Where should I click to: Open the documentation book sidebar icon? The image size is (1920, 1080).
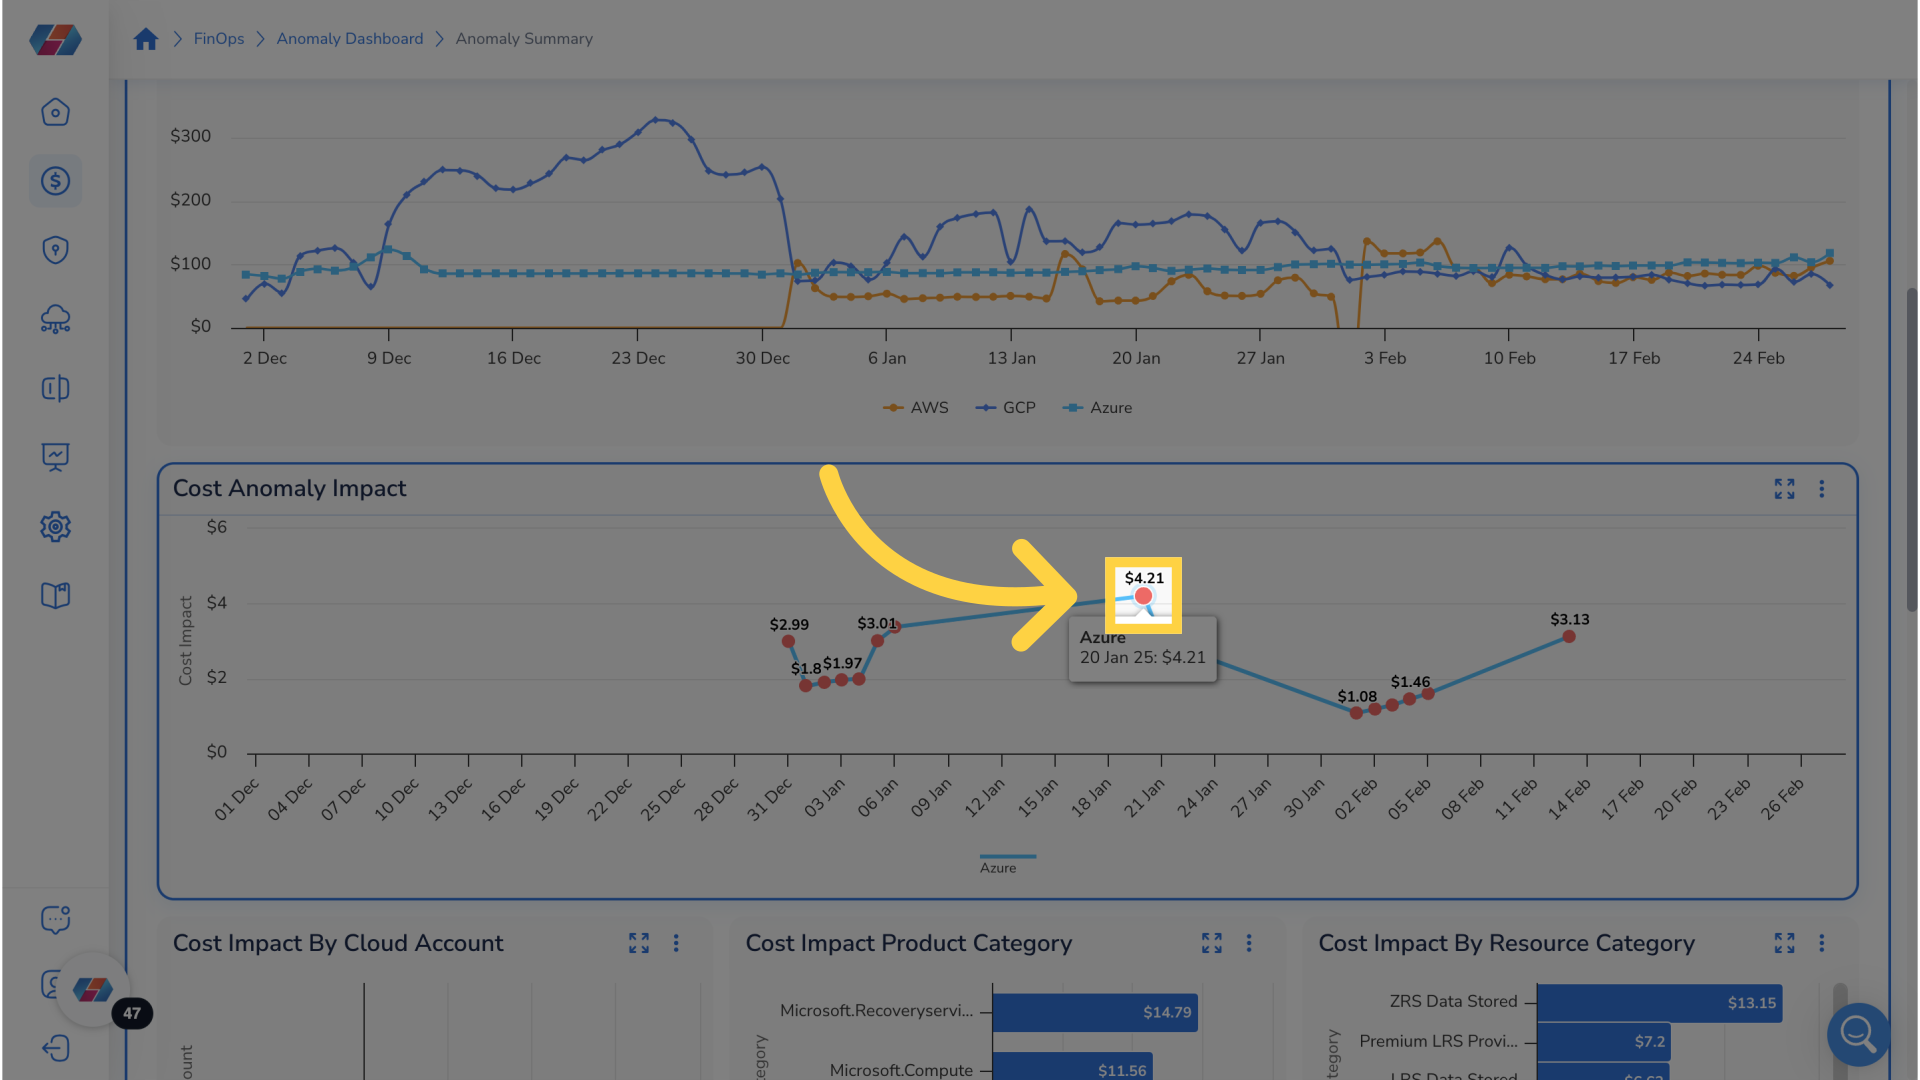click(55, 596)
